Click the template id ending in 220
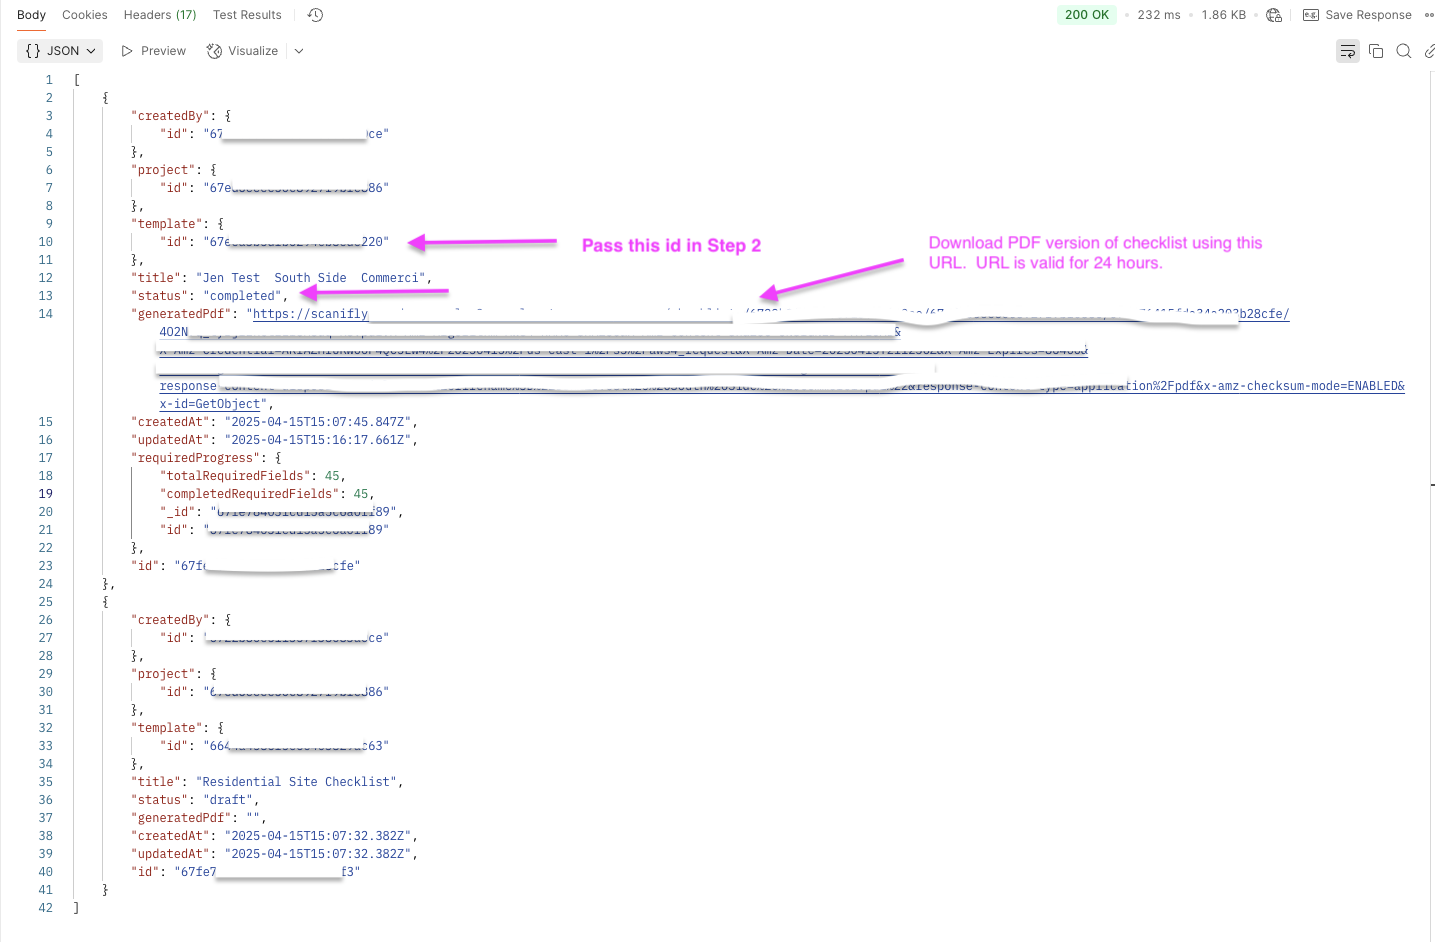 (x=296, y=242)
